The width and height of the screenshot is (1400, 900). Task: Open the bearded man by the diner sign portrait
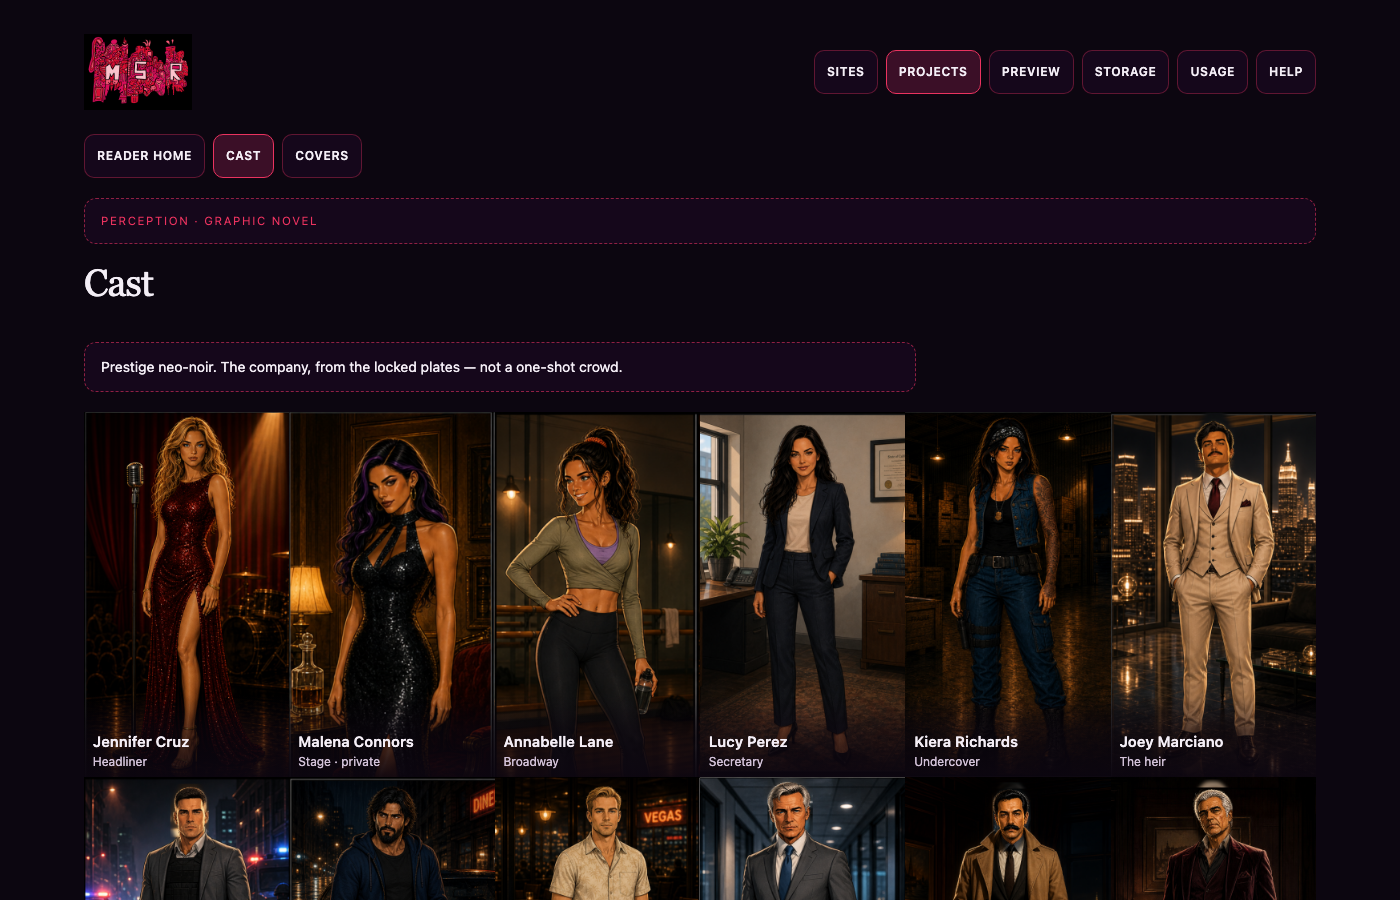tap(392, 839)
